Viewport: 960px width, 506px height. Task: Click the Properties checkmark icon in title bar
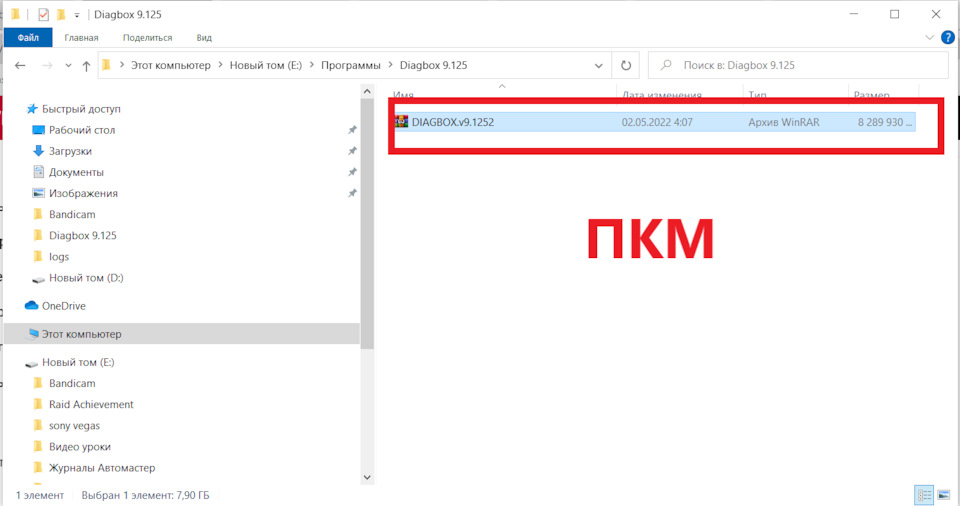pos(43,14)
